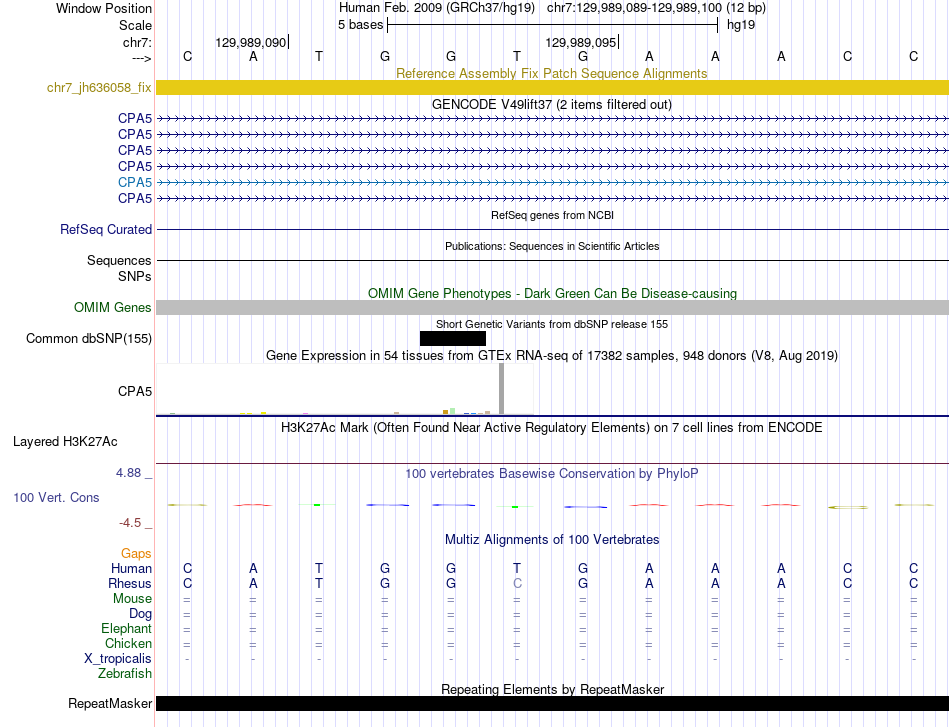
Task: Select the yellow fix patch alignment bar
Action: [x=553, y=87]
